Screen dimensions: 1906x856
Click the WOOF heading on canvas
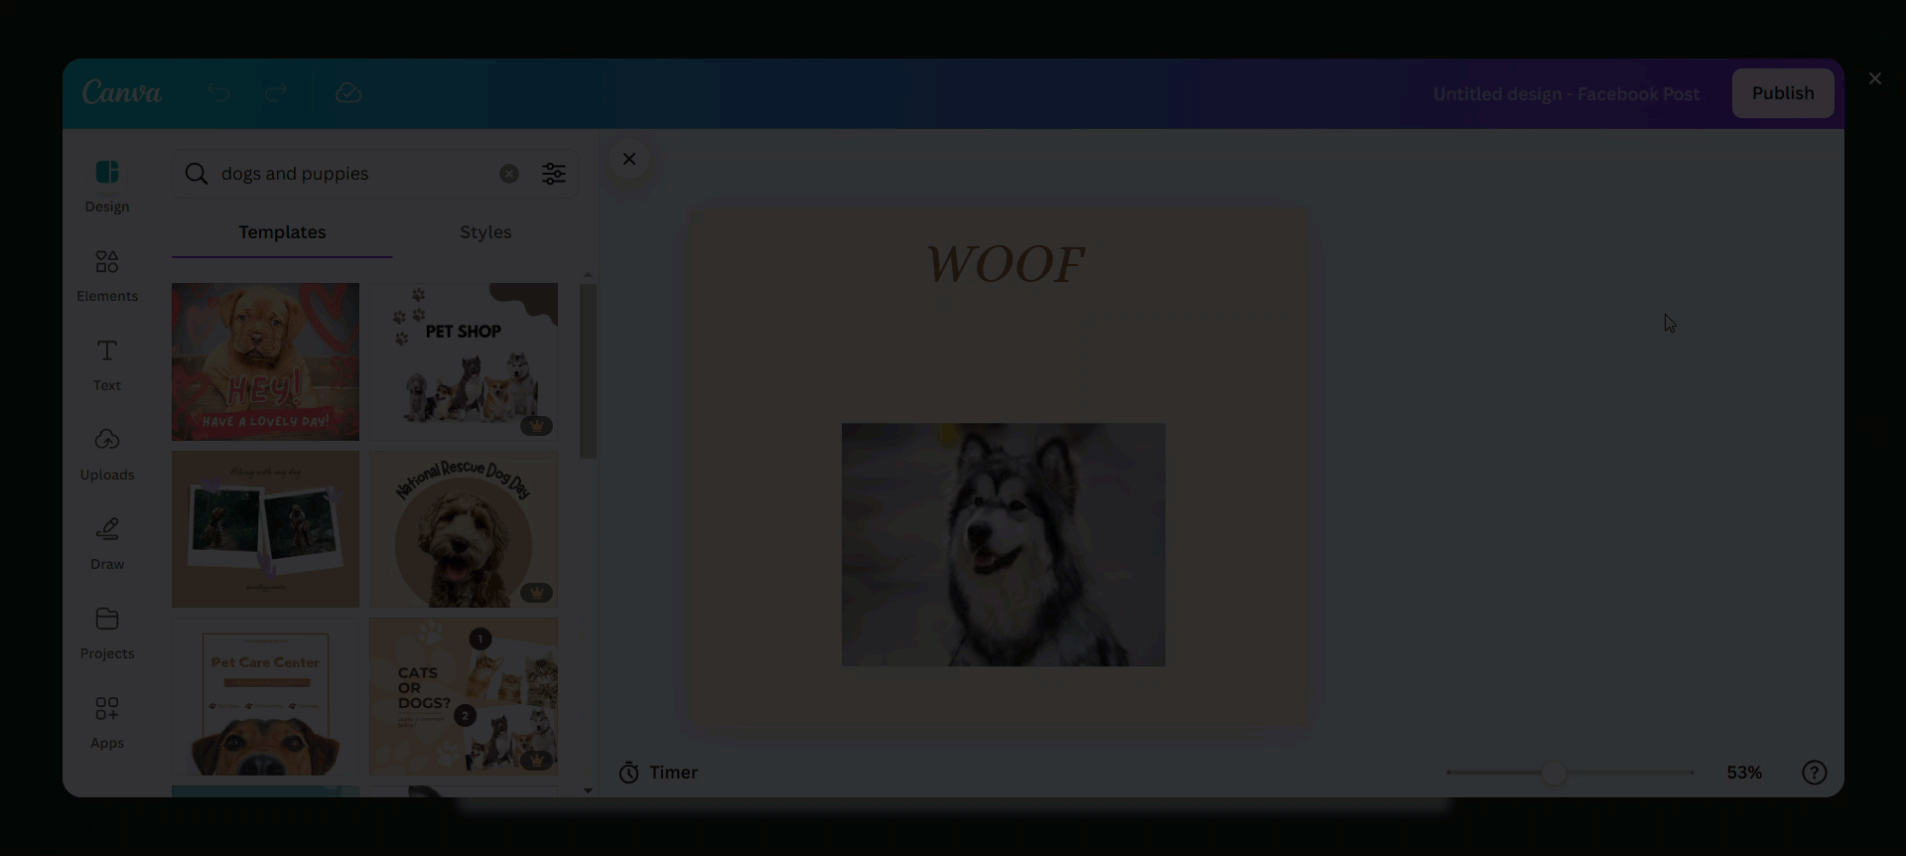pos(1004,265)
